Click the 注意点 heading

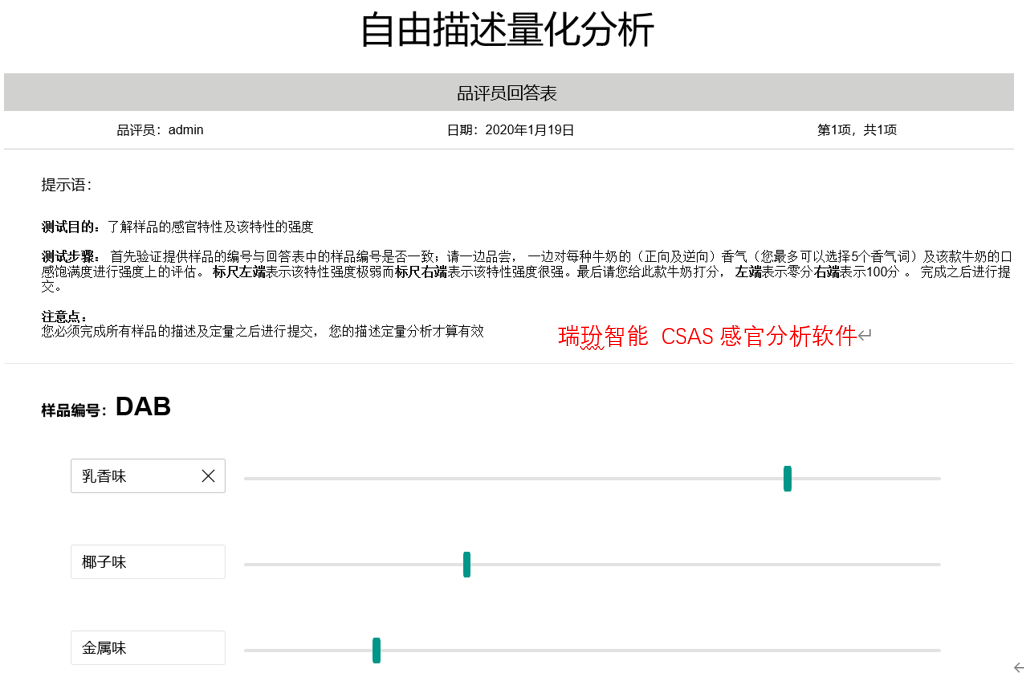[63, 317]
